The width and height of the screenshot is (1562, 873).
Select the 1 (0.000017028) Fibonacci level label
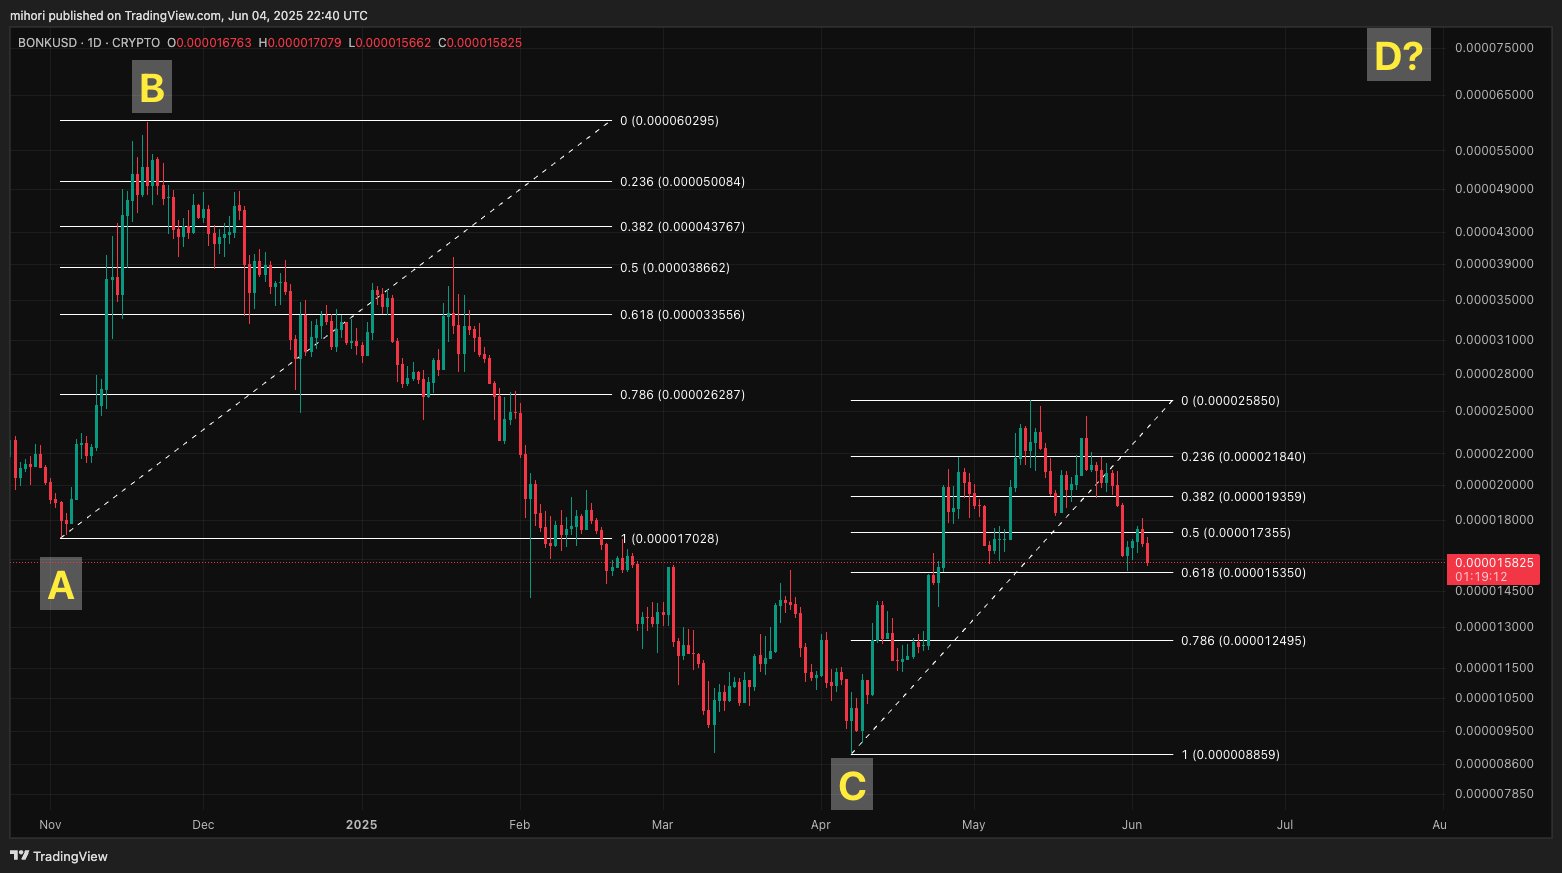[670, 539]
